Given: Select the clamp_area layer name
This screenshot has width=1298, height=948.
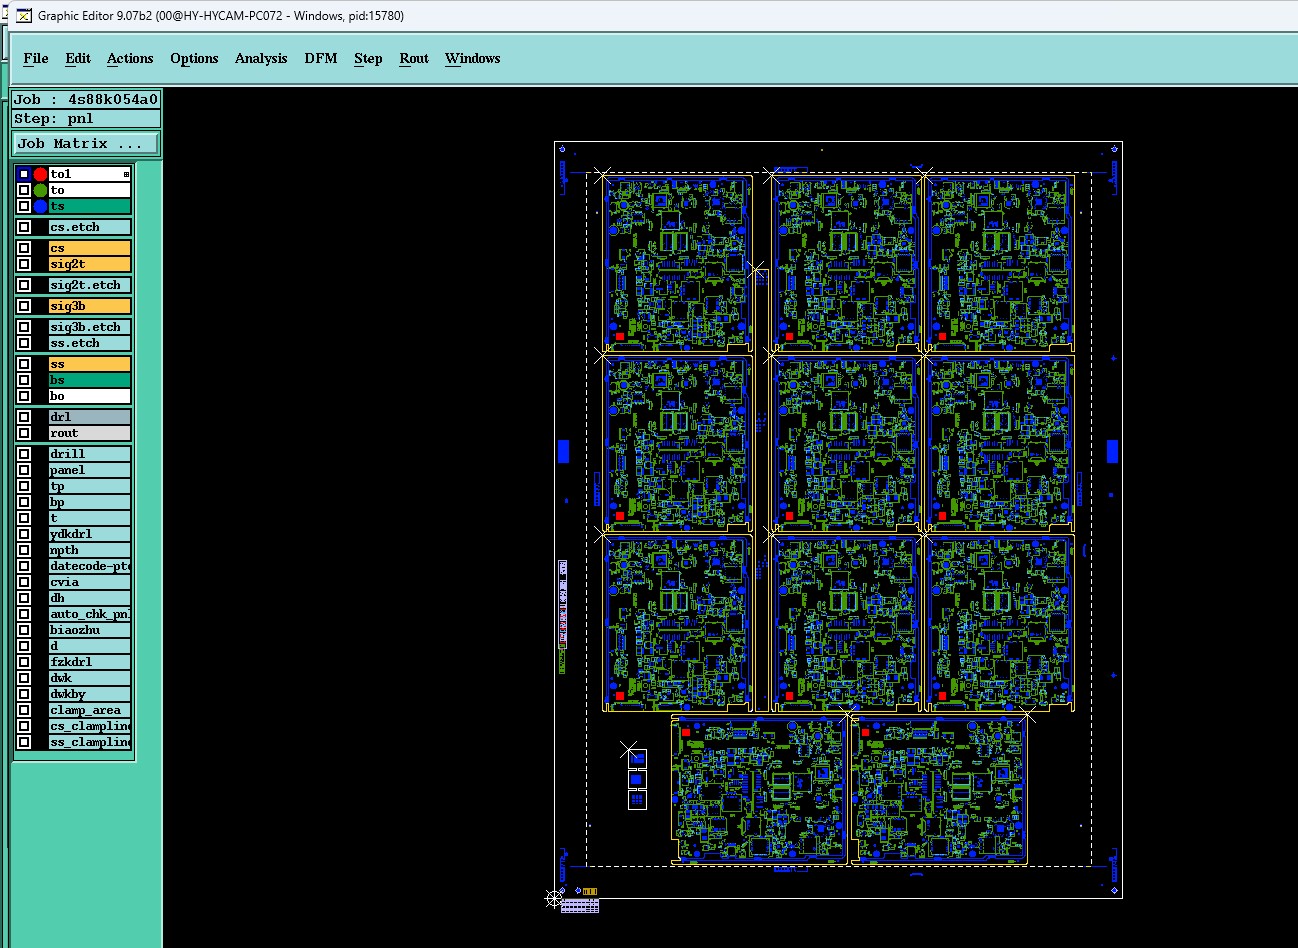Looking at the screenshot, I should (90, 710).
